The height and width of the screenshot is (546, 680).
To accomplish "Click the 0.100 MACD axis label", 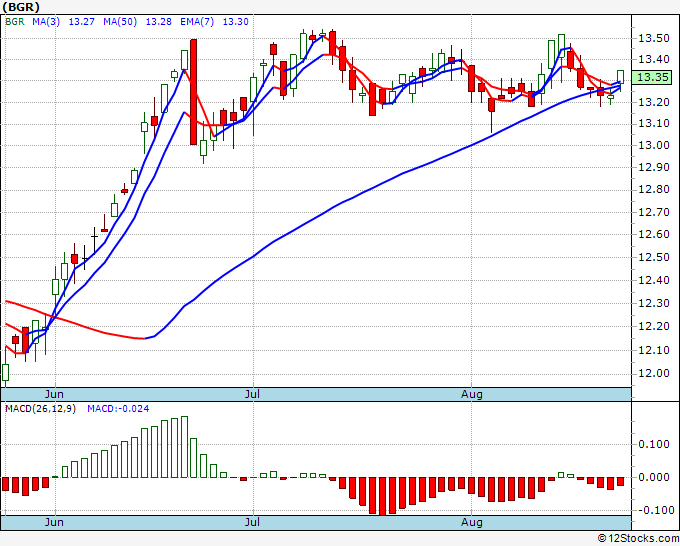I will tap(654, 444).
